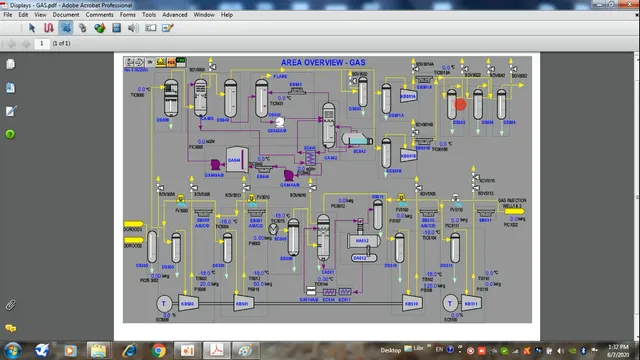Open the Forms menu

pyautogui.click(x=128, y=15)
